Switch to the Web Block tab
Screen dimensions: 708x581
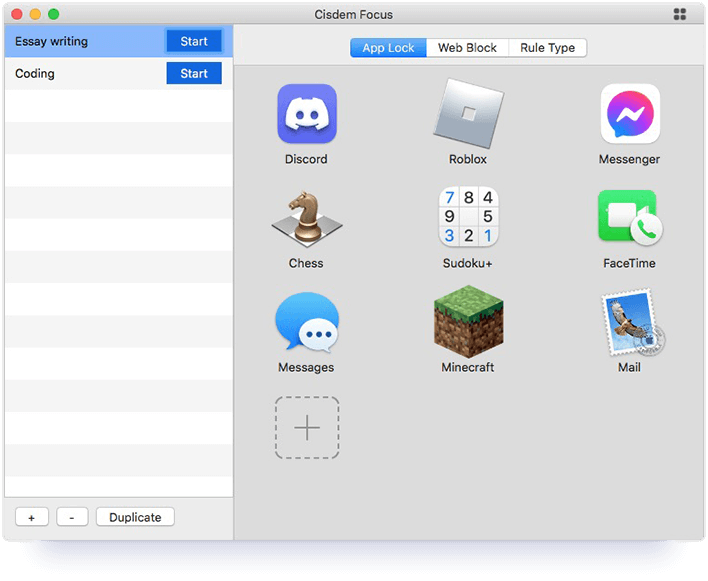coord(467,48)
